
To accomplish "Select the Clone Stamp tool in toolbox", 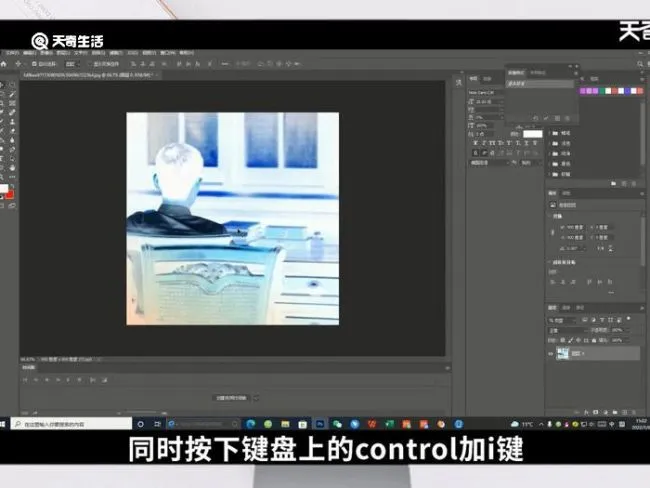I will click(x=12, y=121).
